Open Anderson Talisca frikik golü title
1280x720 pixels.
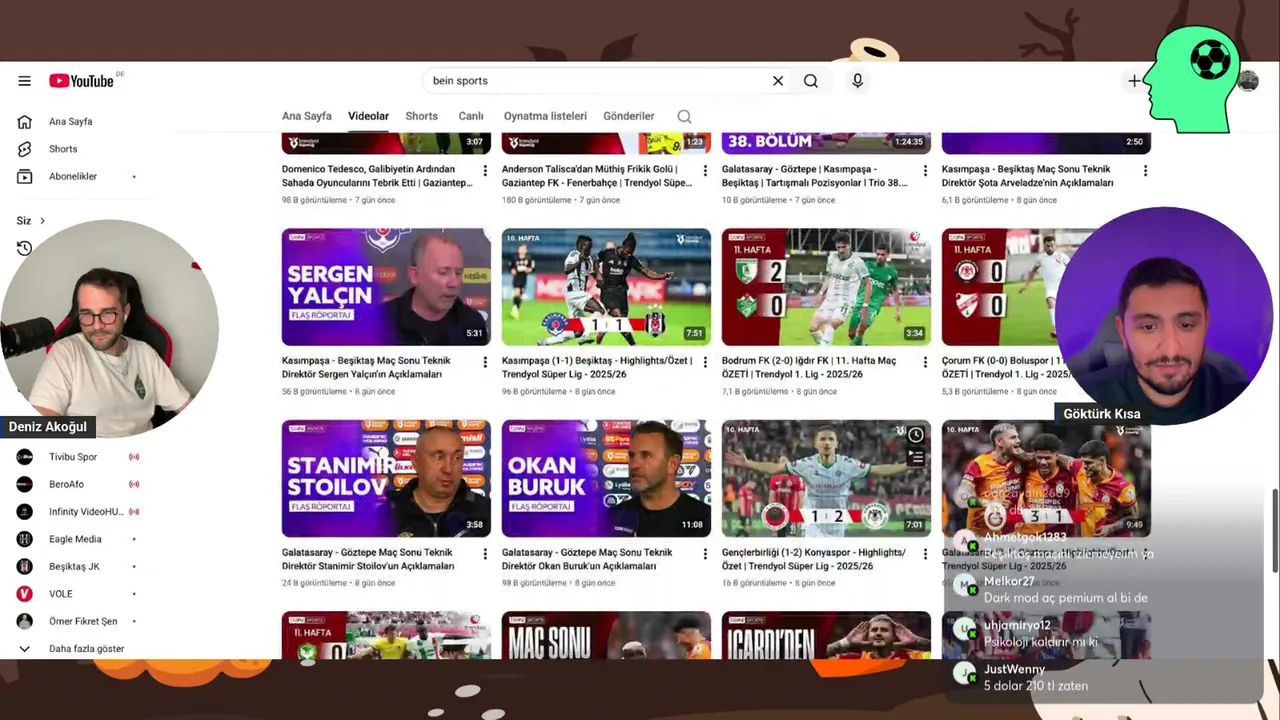pyautogui.click(x=597, y=176)
